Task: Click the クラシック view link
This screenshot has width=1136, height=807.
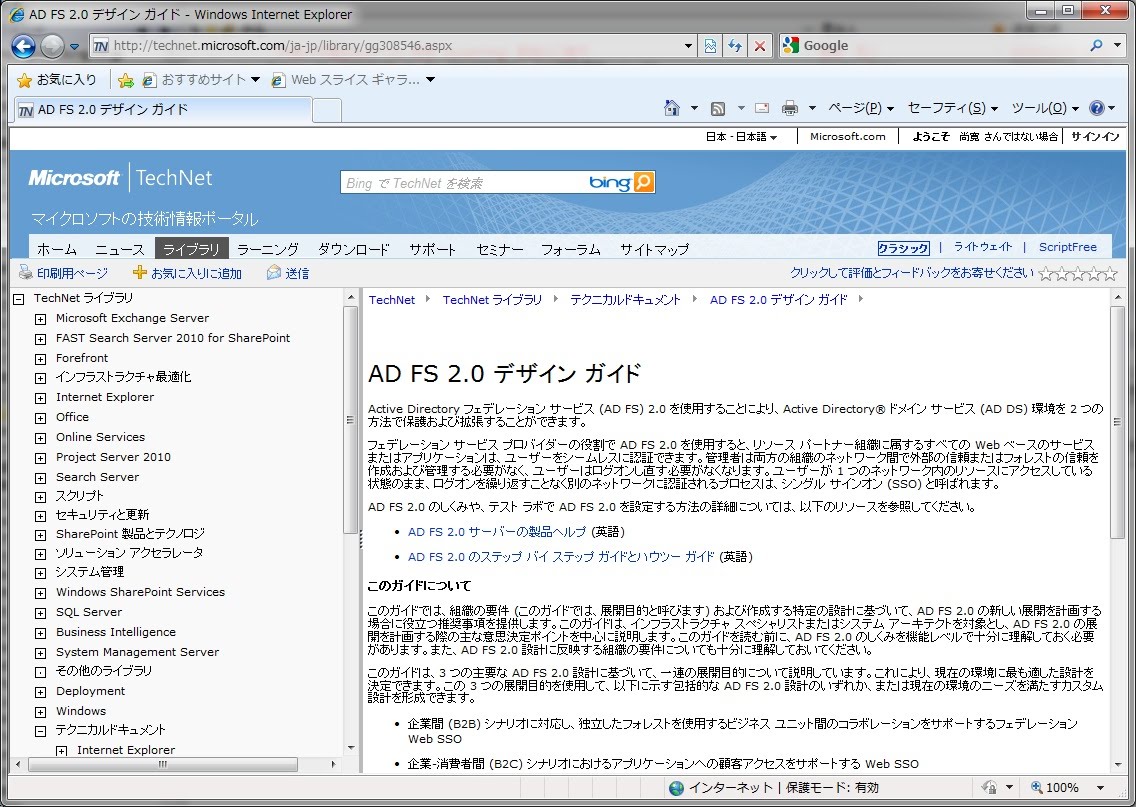Action: point(903,248)
